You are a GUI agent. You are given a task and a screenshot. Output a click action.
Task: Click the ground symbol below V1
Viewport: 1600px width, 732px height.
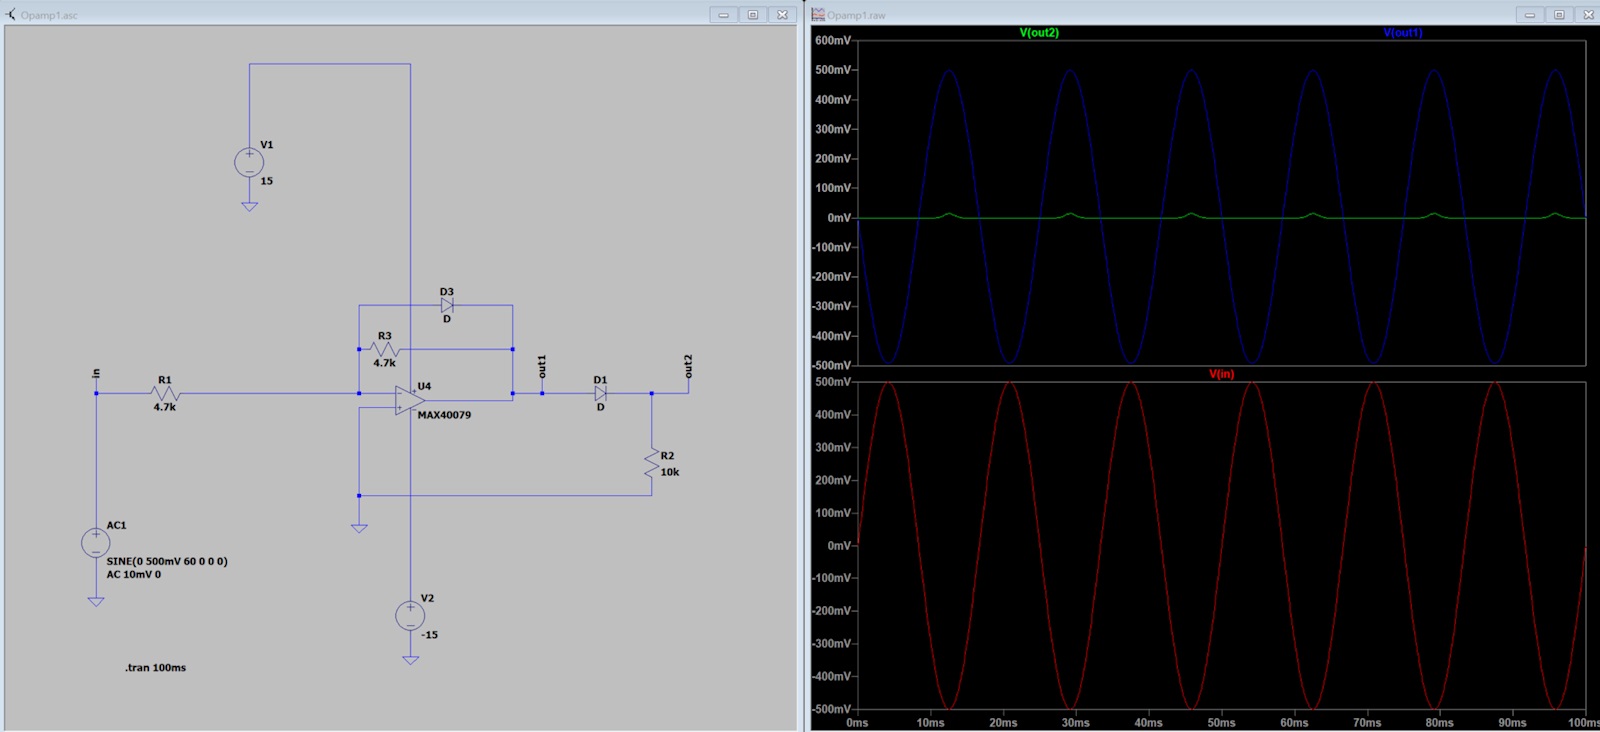(x=249, y=206)
